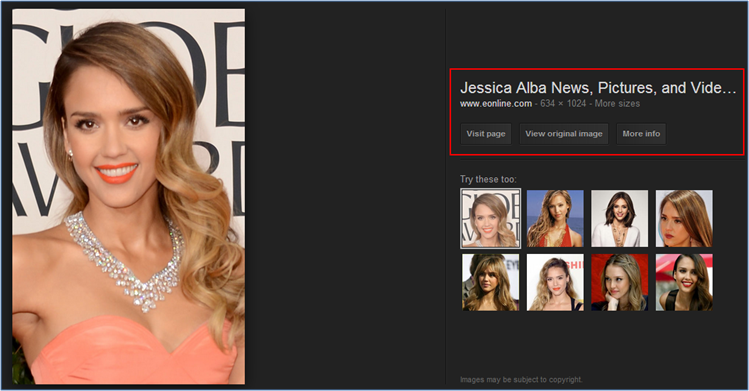Open the More info button
The height and width of the screenshot is (391, 749).
(641, 134)
